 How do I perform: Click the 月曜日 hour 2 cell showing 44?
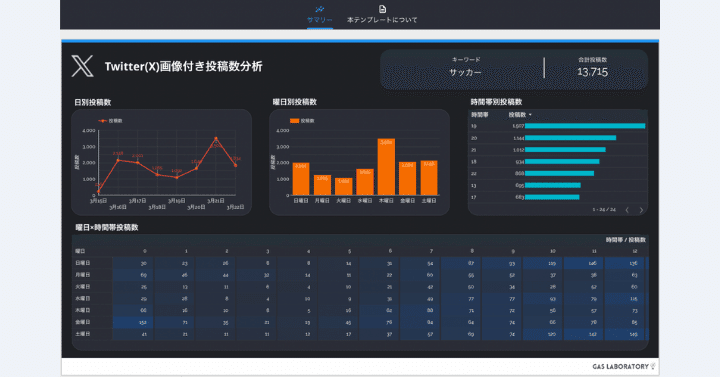(x=215, y=275)
